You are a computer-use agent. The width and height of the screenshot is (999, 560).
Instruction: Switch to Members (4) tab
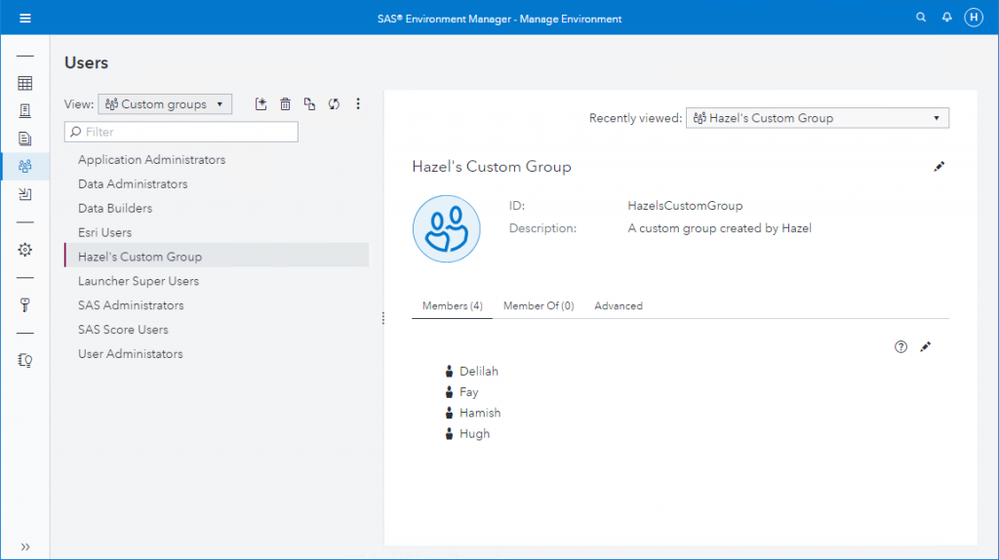pos(452,306)
